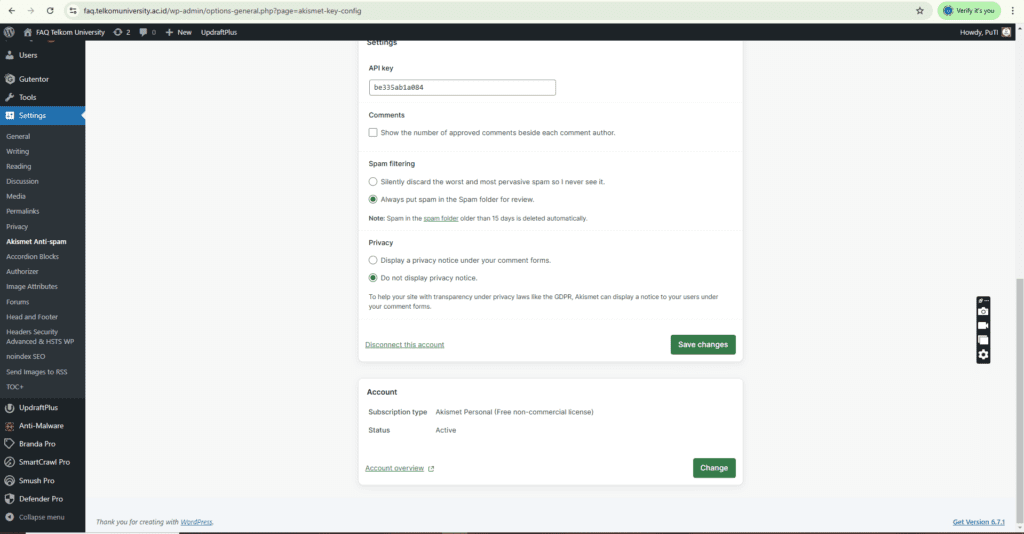Click the user avatar beside Howdy, PuTI
This screenshot has width=1024, height=534.
point(1006,32)
